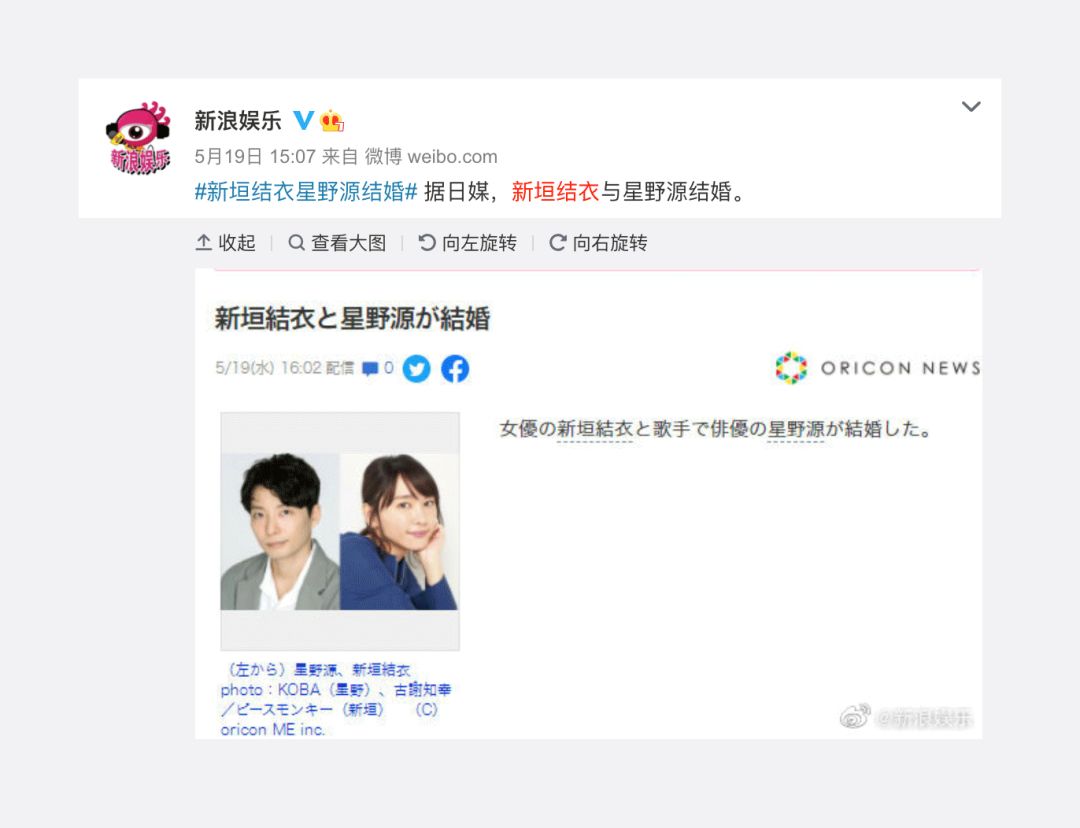Open hashtag #新垣结衣星野源结婚# topic

point(306,192)
